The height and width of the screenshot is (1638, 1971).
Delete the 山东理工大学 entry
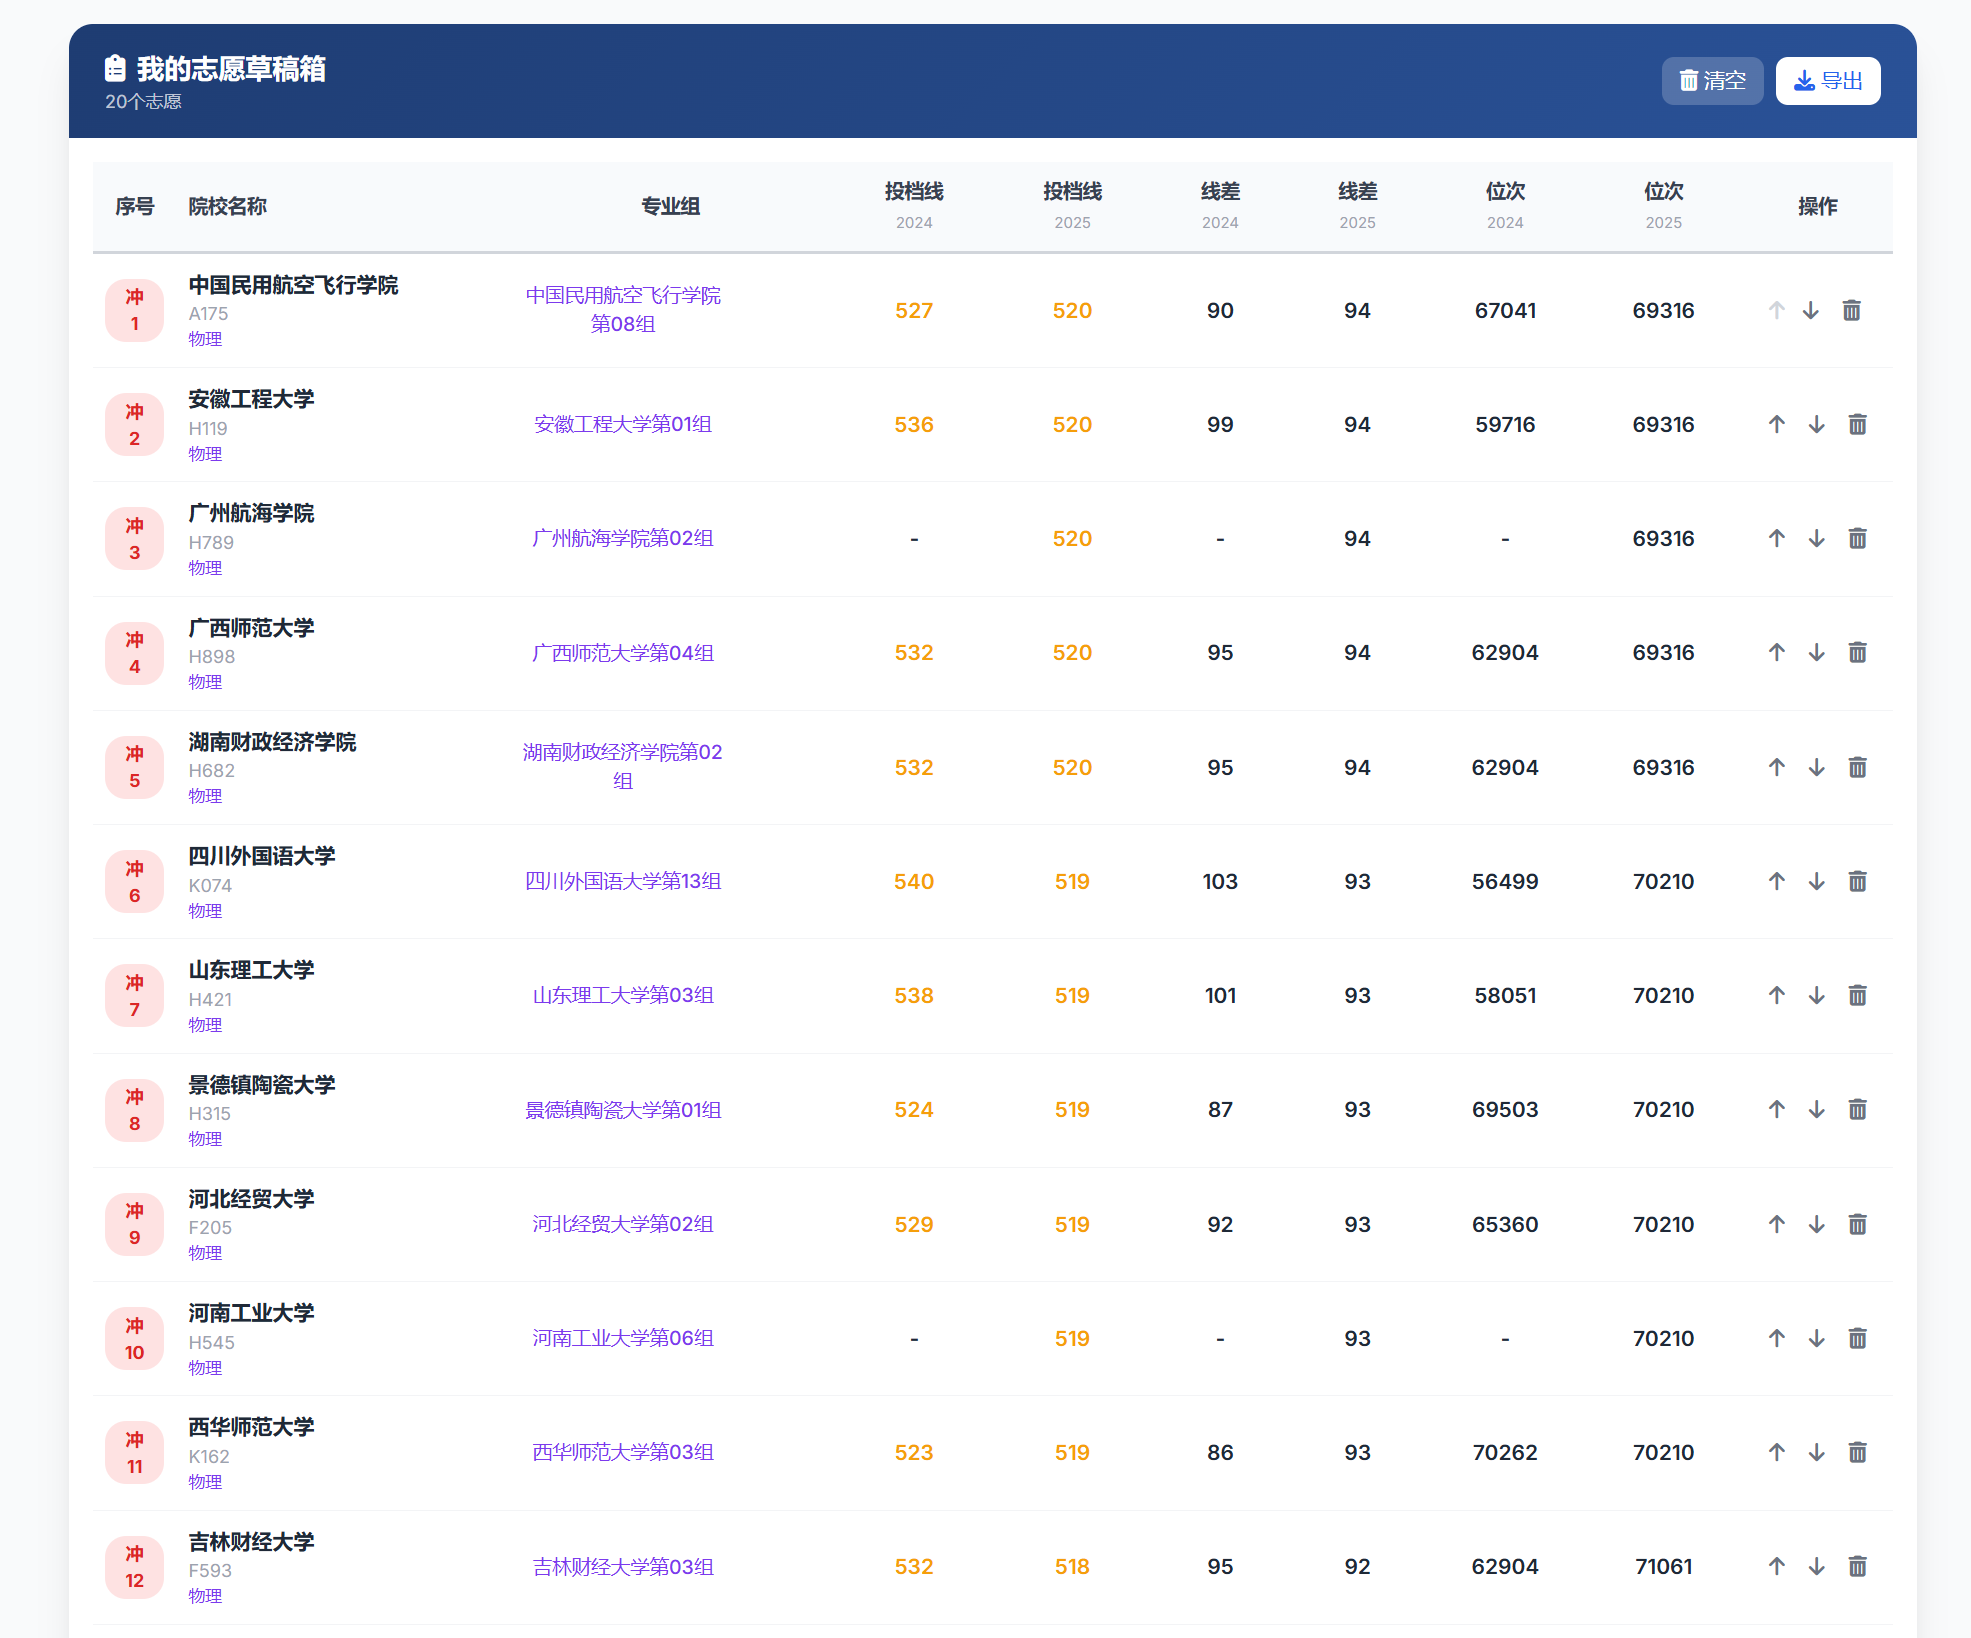[1858, 996]
